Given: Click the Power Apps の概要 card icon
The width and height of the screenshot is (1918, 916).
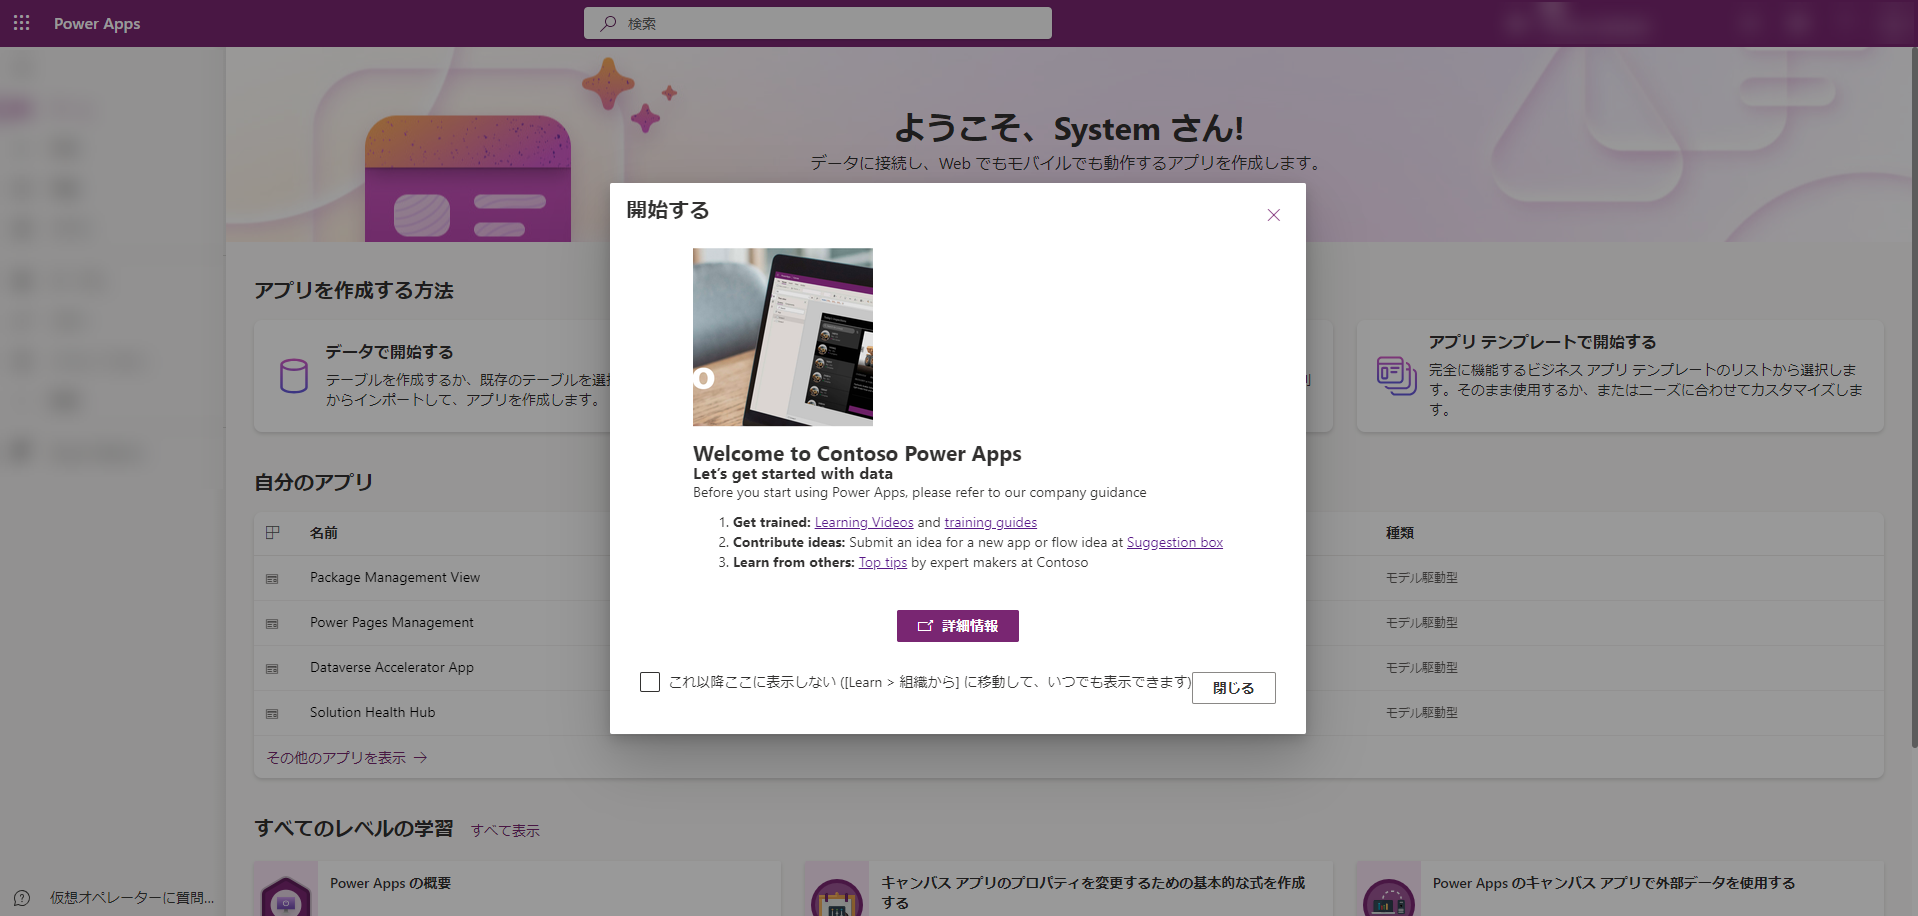Looking at the screenshot, I should tap(286, 895).
